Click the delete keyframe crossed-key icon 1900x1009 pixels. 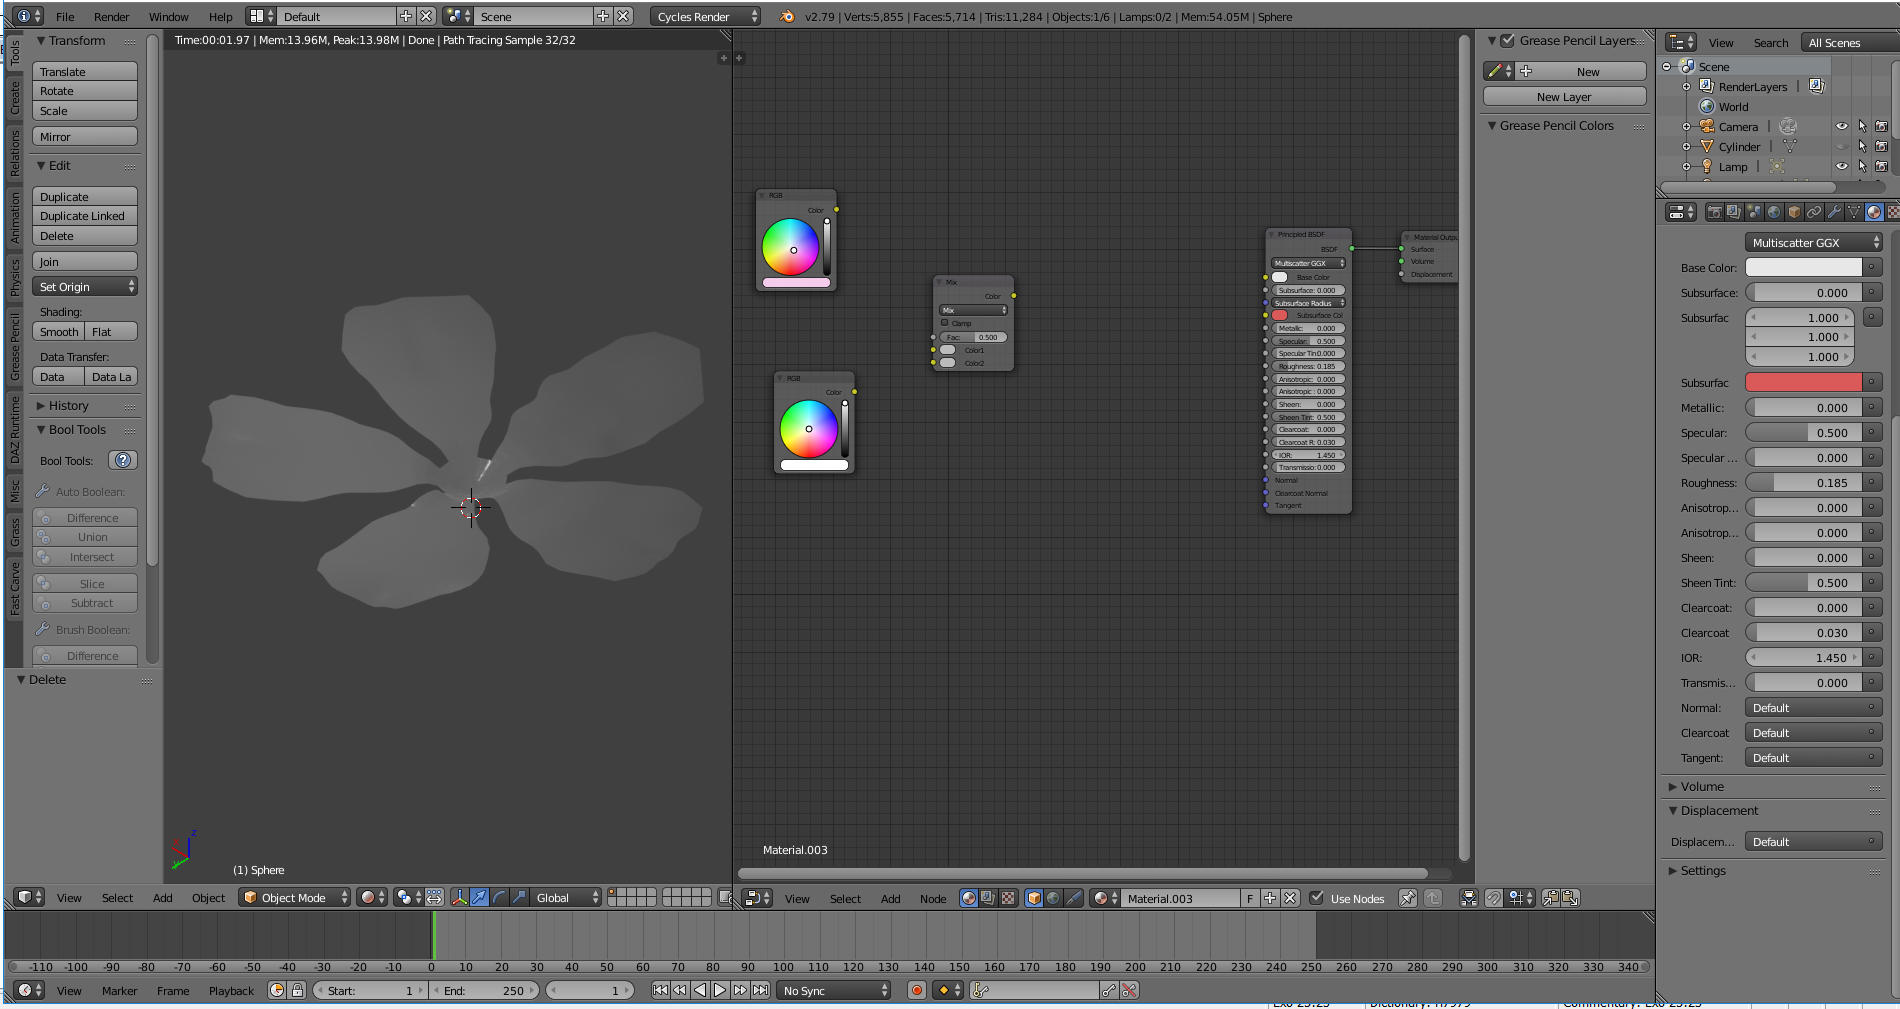click(1129, 990)
